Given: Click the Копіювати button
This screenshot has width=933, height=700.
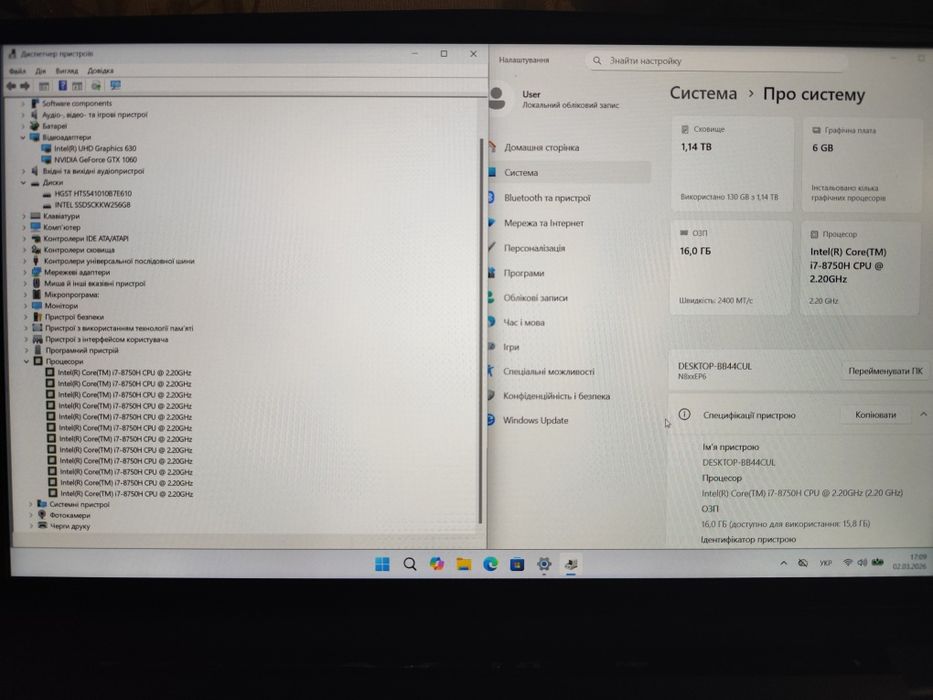Looking at the screenshot, I should pyautogui.click(x=875, y=414).
